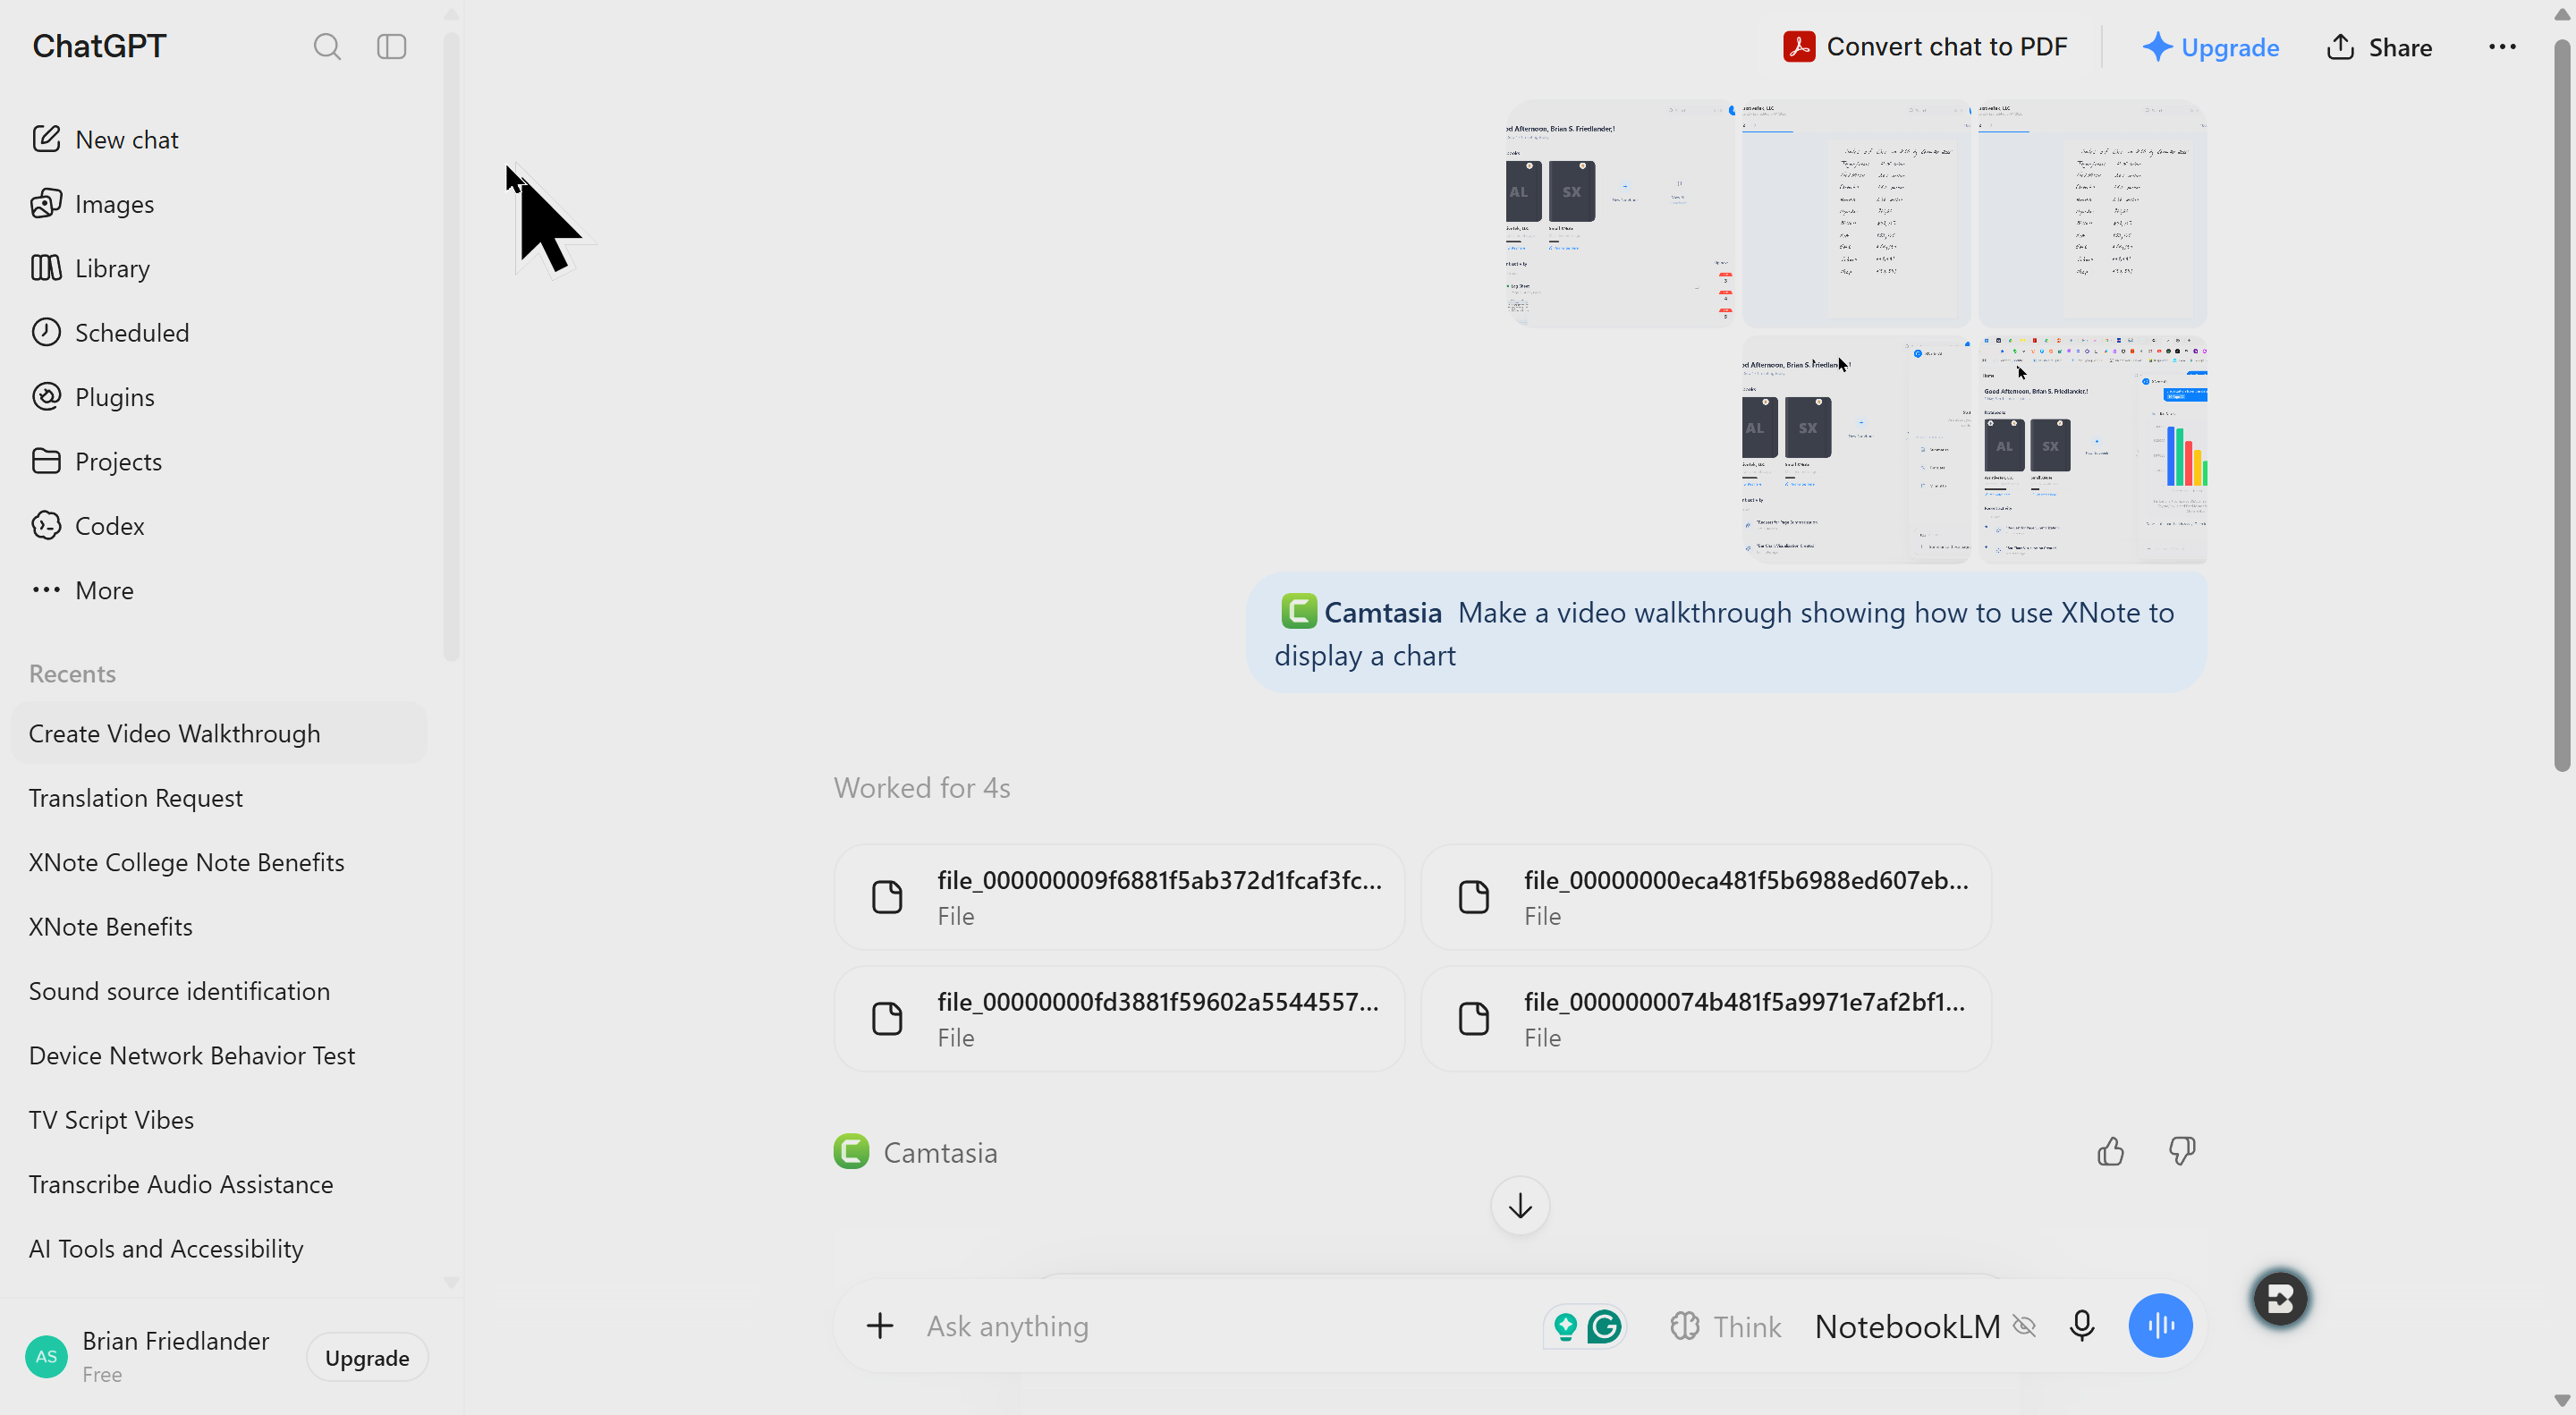Click Convert chat to PDF button

click(x=1925, y=47)
